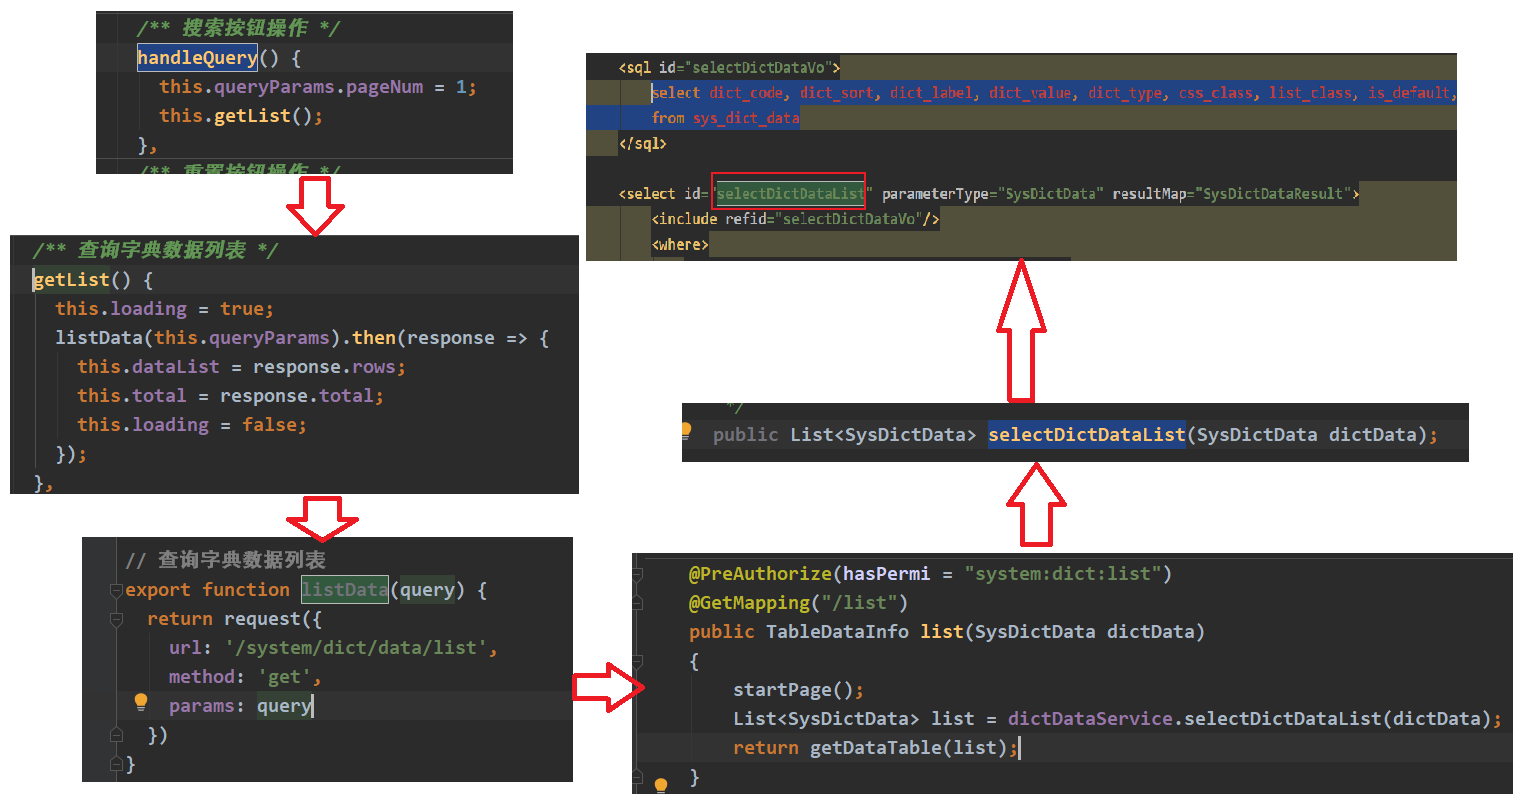Toggle fold marker beside @GetMapping annotation

tap(637, 603)
